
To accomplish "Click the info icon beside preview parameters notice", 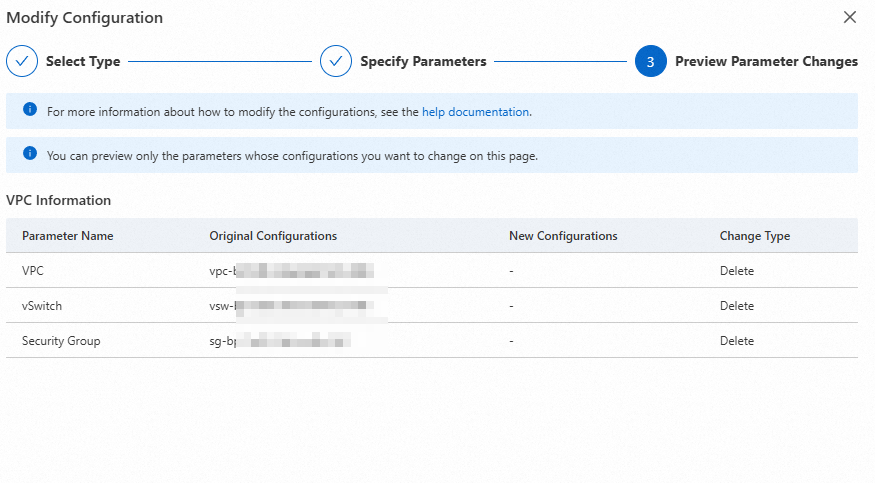I will pos(30,155).
